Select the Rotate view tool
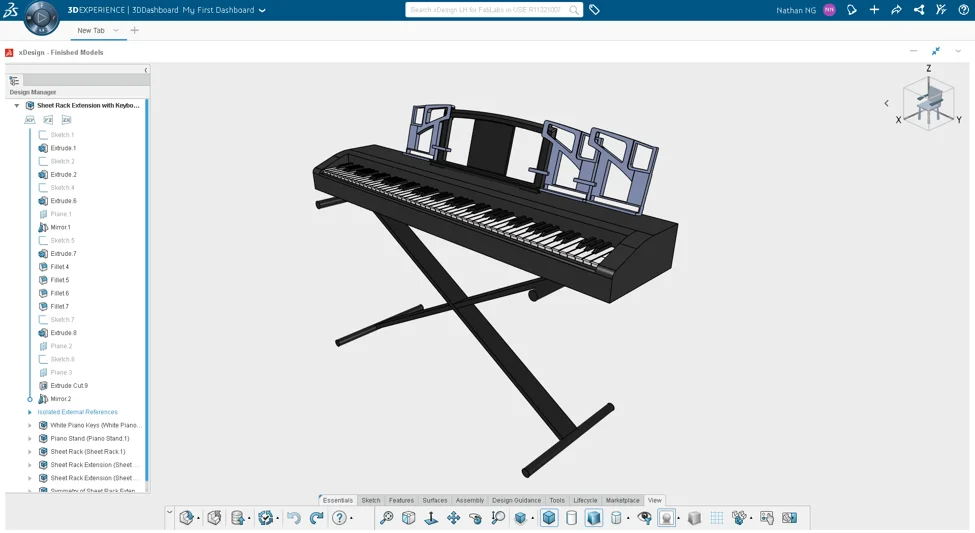Viewport: 975px width, 533px height. coord(476,517)
